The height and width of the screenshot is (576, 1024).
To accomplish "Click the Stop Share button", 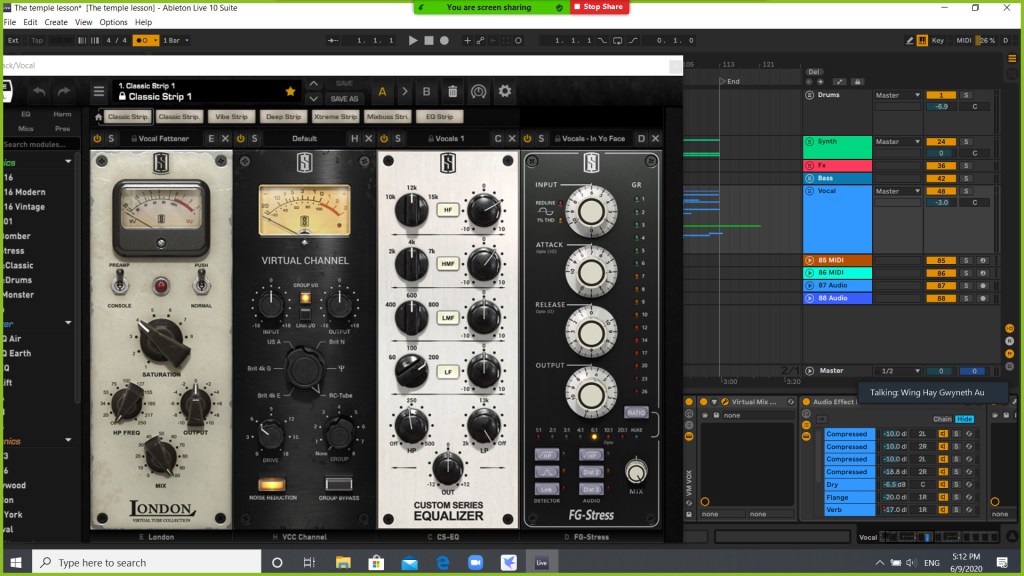I will (600, 7).
